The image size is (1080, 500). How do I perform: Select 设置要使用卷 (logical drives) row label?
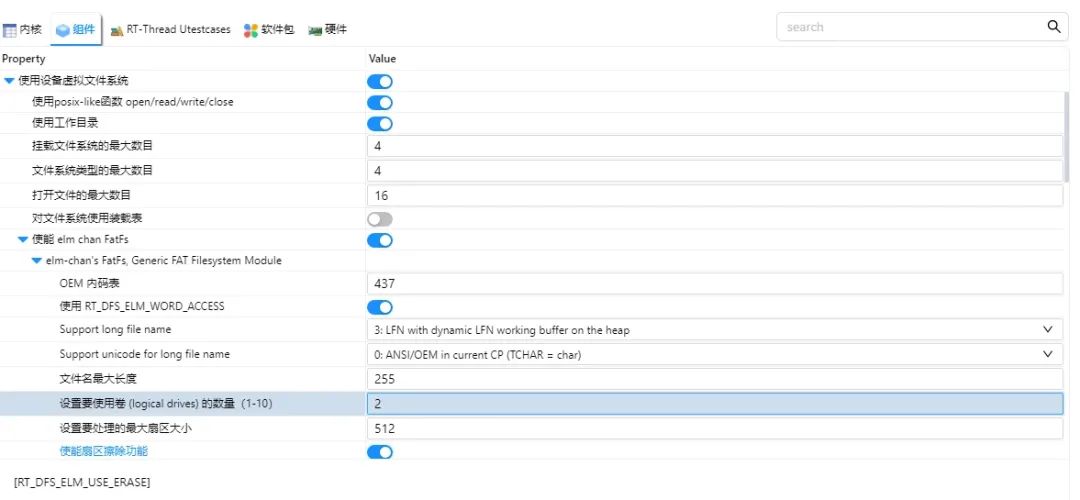point(165,404)
